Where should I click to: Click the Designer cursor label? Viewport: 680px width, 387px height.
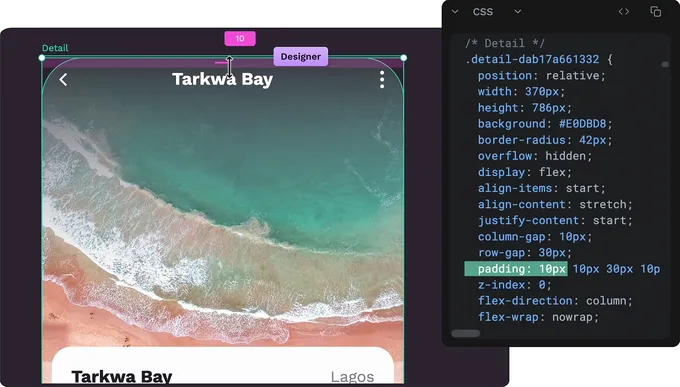pos(301,56)
